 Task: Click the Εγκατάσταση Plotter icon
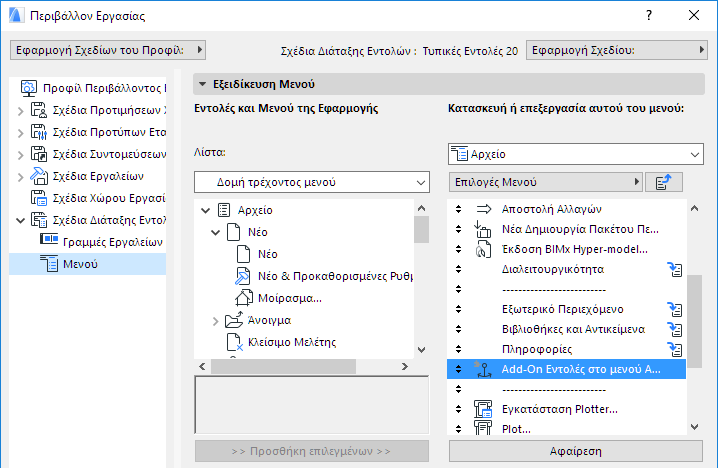click(x=485, y=409)
